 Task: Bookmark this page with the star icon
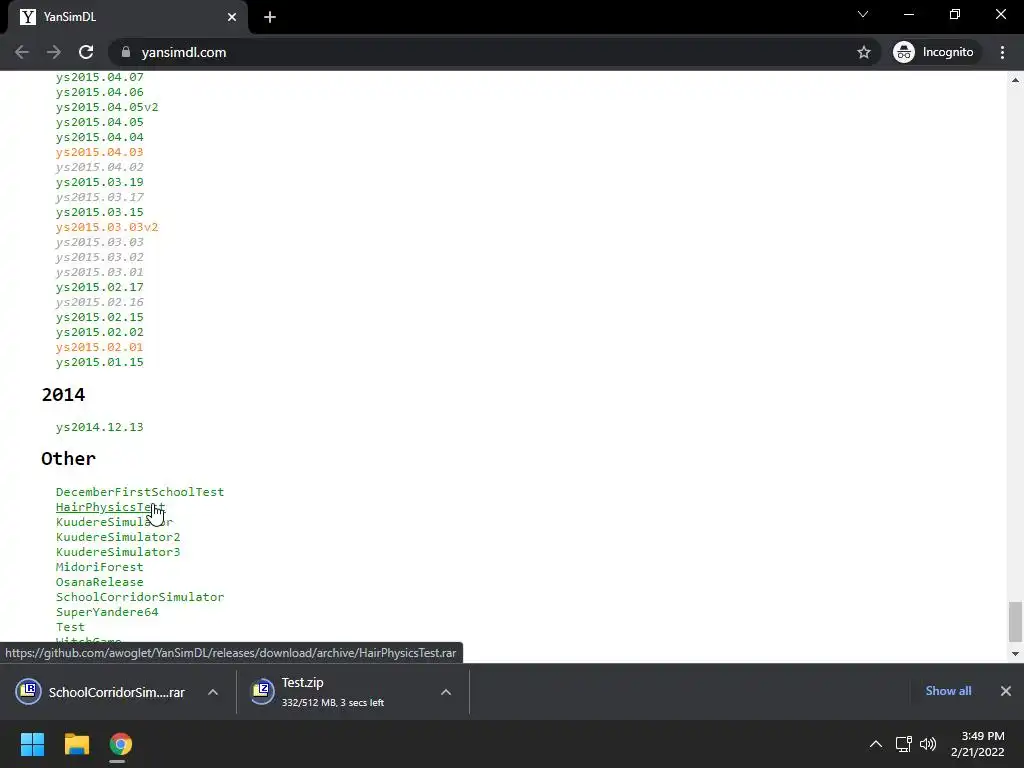(863, 52)
